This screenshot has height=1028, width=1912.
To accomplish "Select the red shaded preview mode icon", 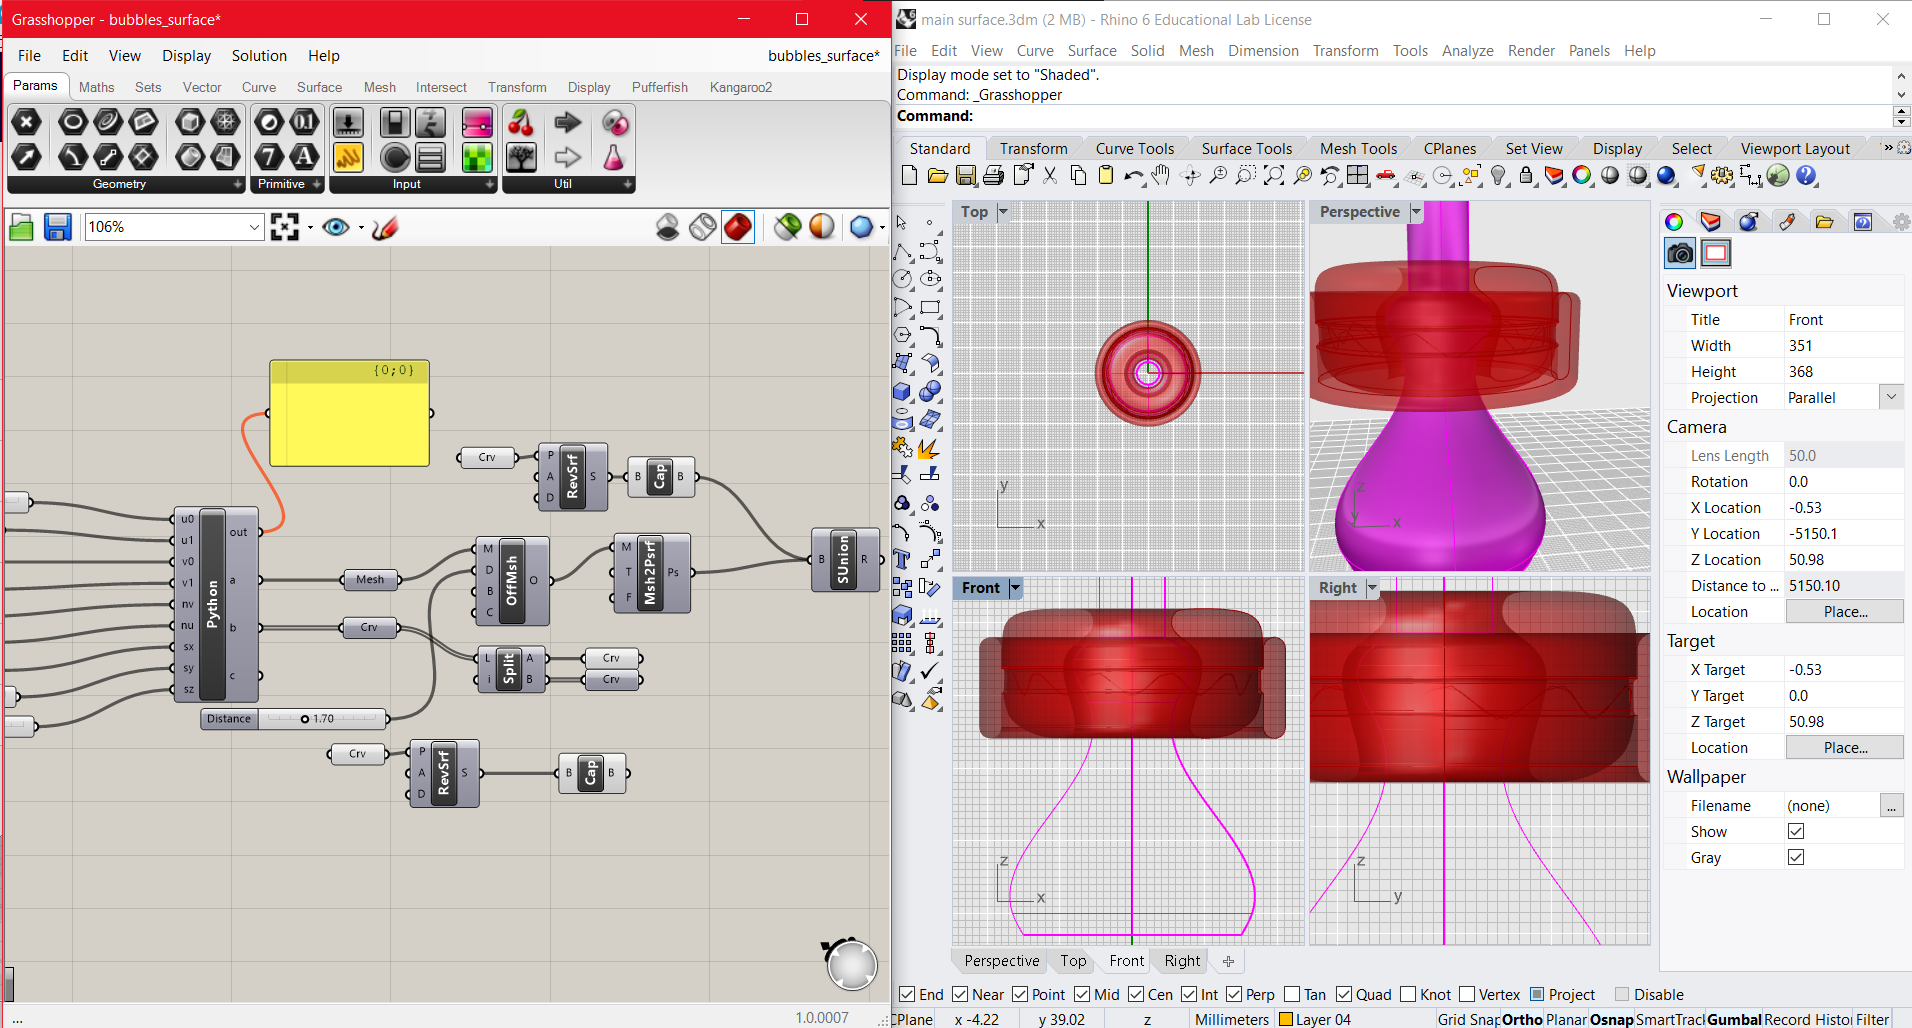I will coord(738,227).
